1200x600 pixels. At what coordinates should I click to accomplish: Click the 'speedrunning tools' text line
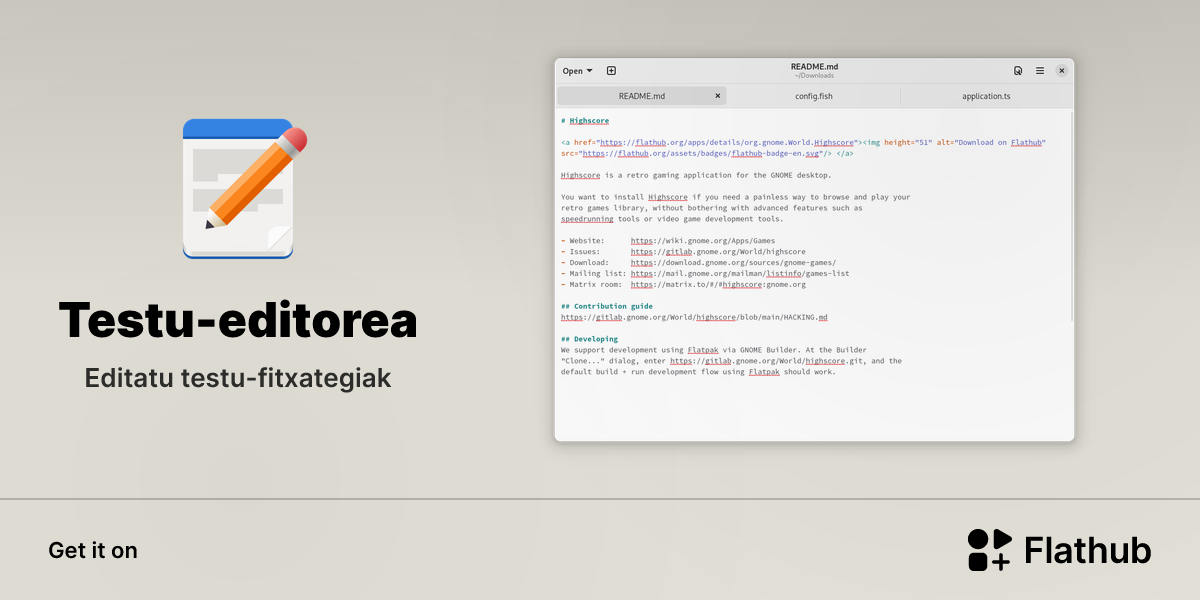pyautogui.click(x=672, y=219)
